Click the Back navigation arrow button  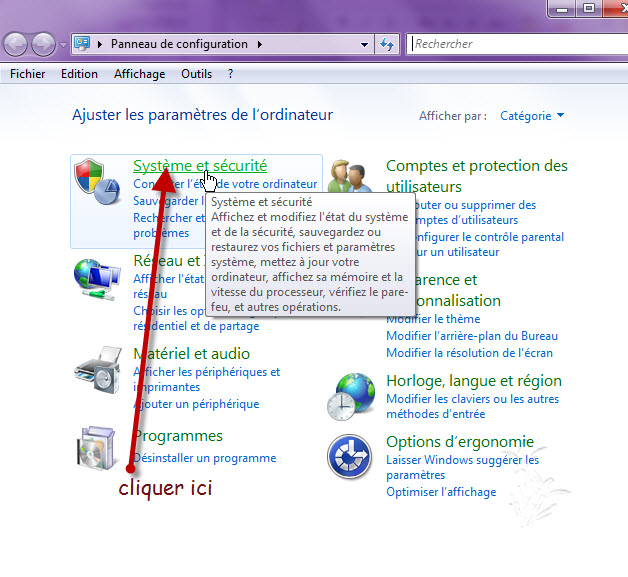coord(15,44)
